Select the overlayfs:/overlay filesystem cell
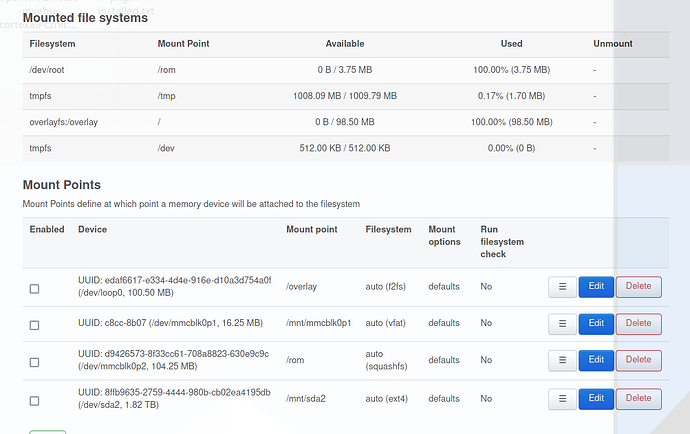Image resolution: width=690 pixels, height=434 pixels. pos(63,122)
